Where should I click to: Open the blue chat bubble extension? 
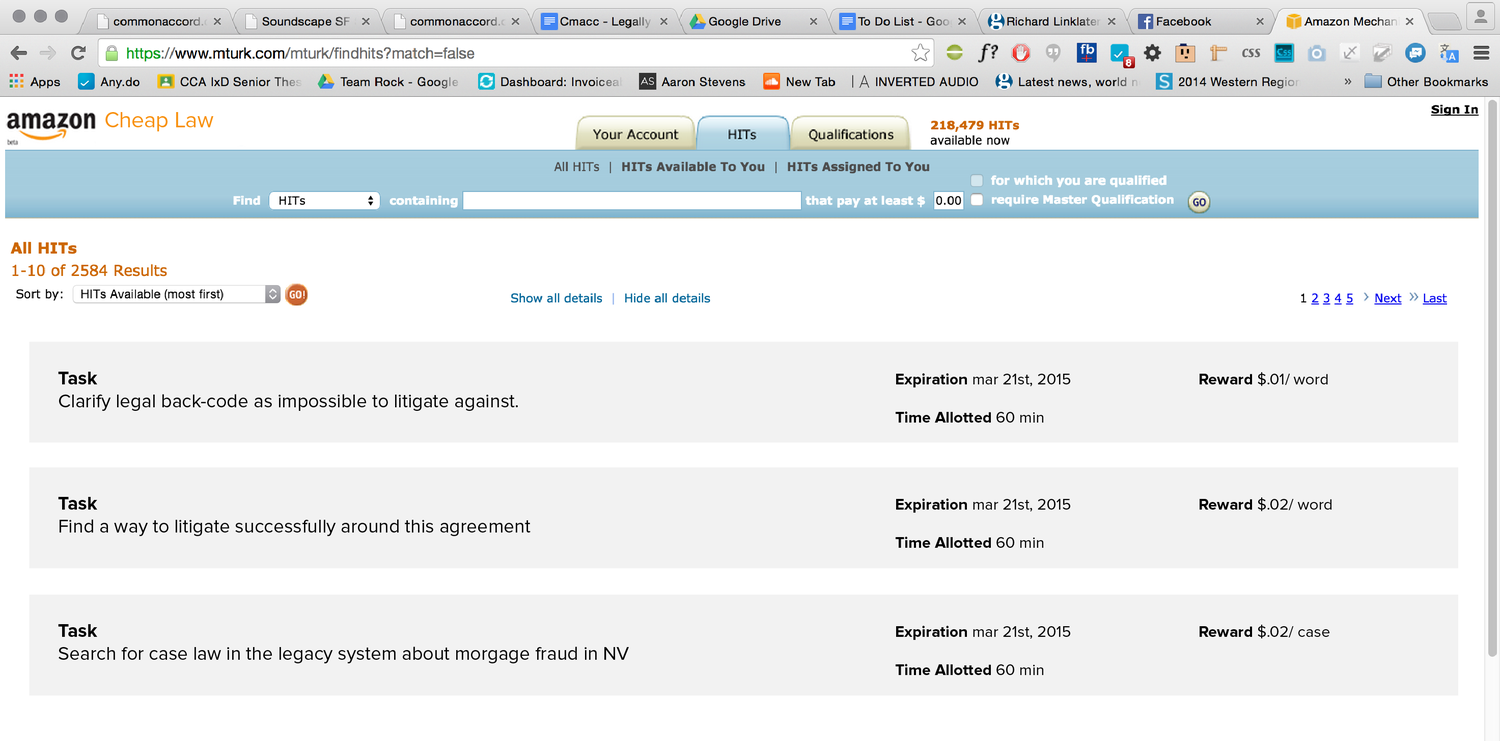click(1415, 53)
